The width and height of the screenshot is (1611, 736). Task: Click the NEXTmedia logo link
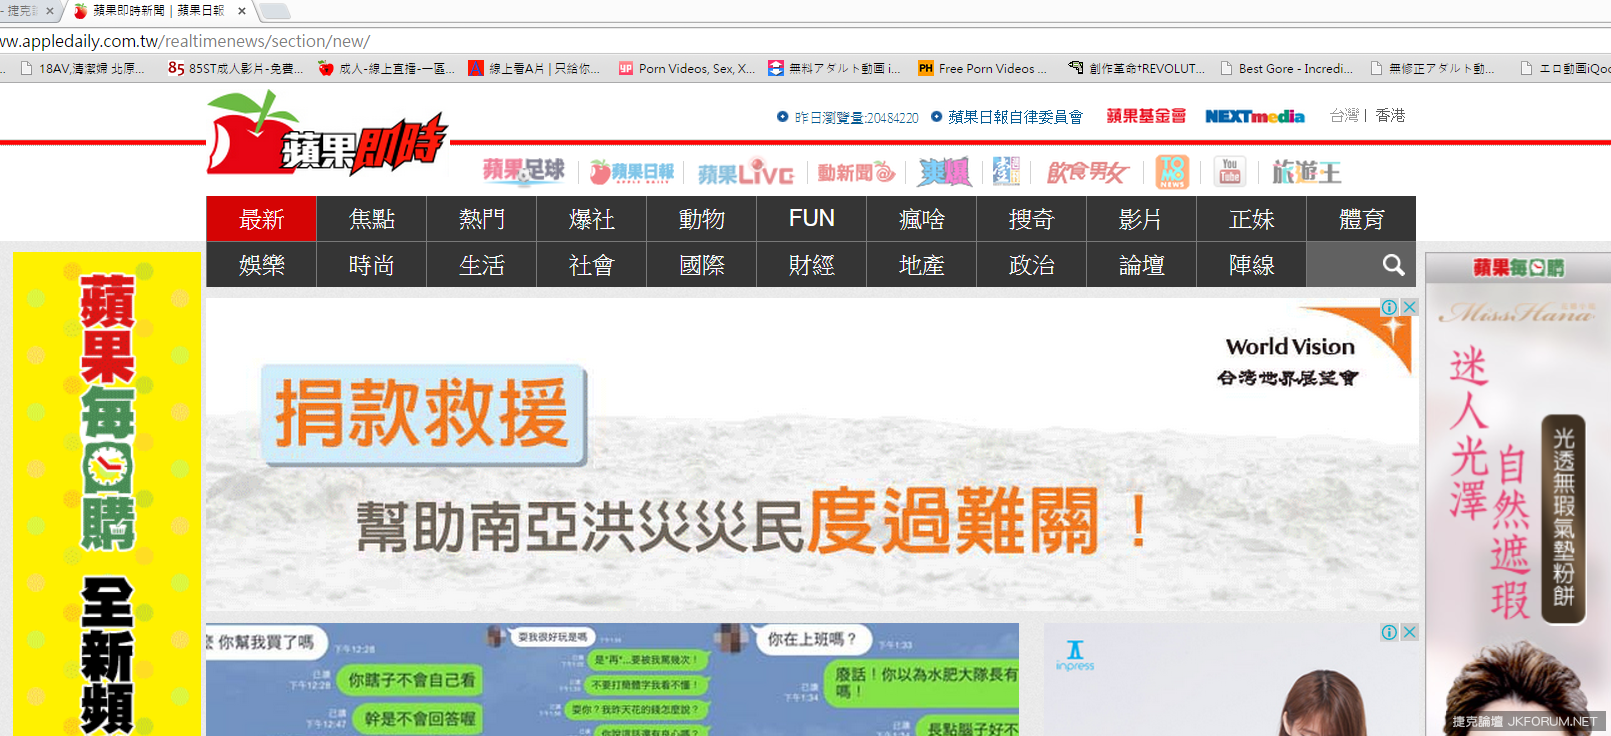(1255, 116)
